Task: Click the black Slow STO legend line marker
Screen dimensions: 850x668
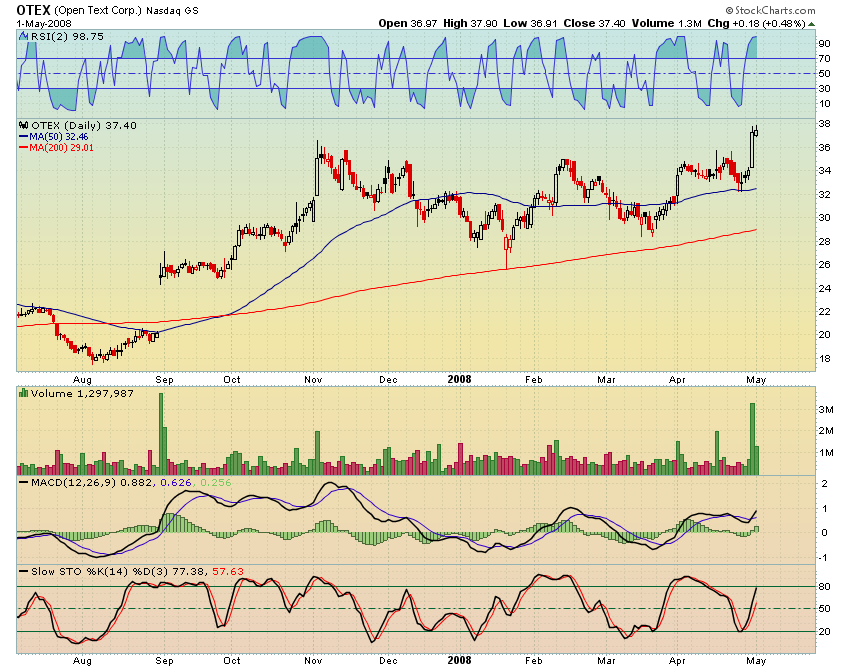Action: tap(23, 571)
